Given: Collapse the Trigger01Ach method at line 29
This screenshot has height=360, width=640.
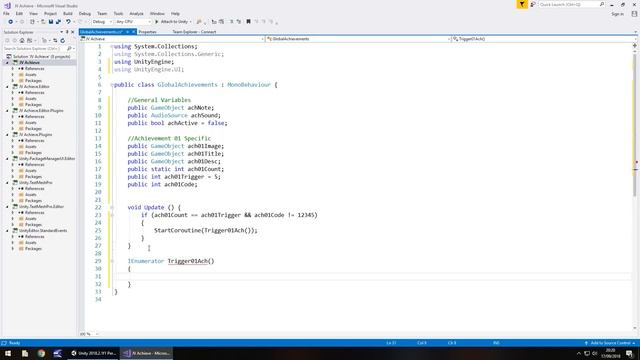Looking at the screenshot, I should 112,261.
